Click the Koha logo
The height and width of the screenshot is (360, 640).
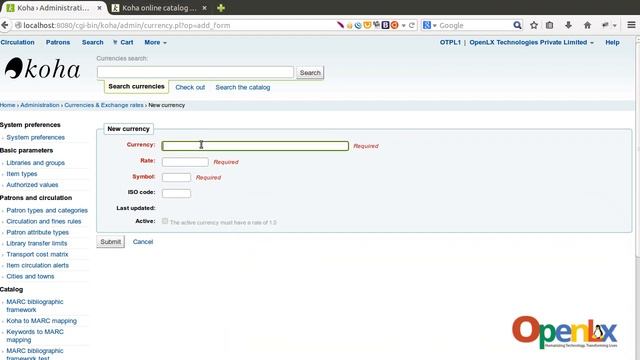click(42, 68)
